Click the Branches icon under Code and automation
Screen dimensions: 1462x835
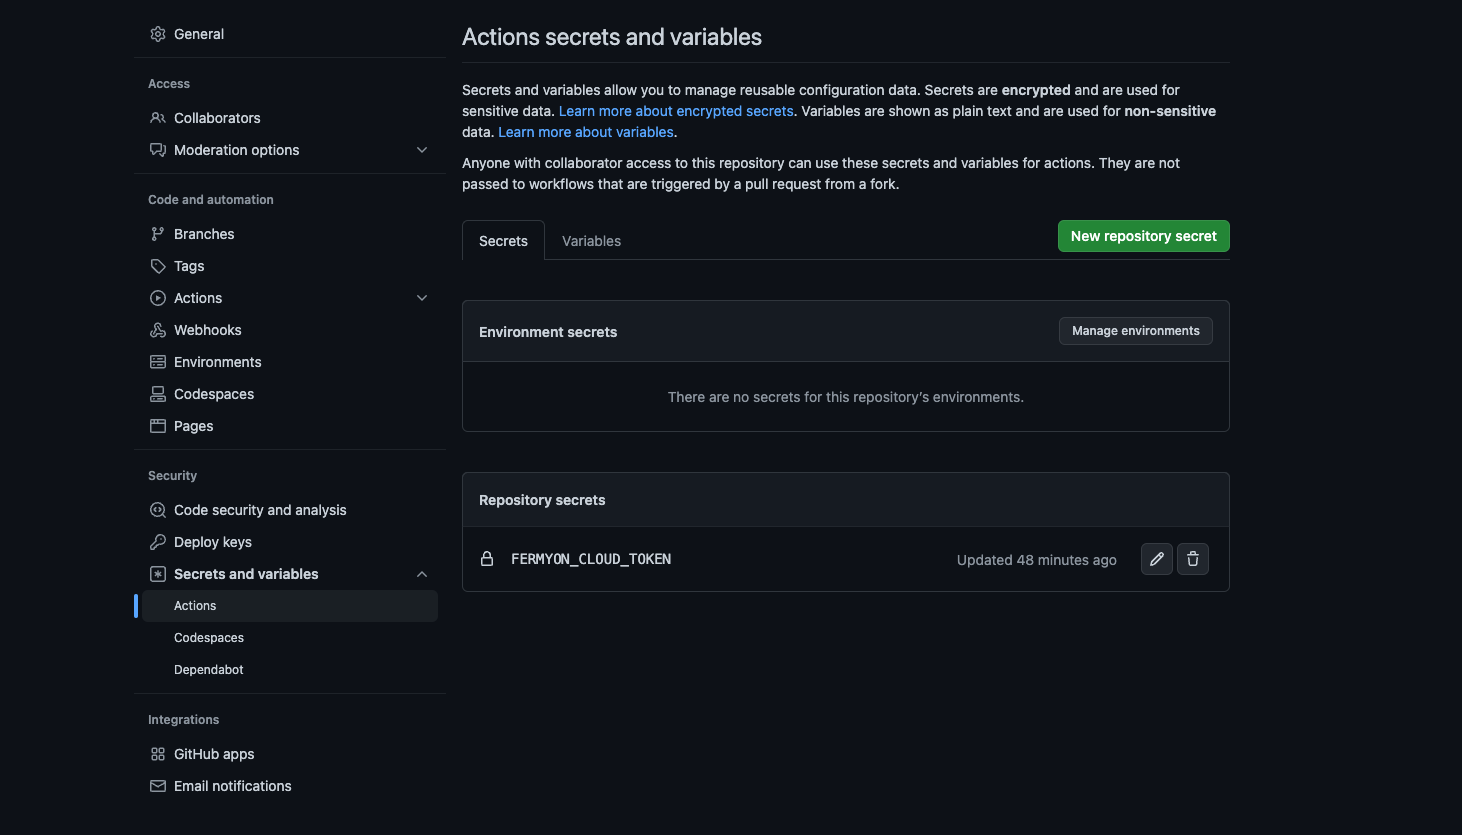point(157,233)
